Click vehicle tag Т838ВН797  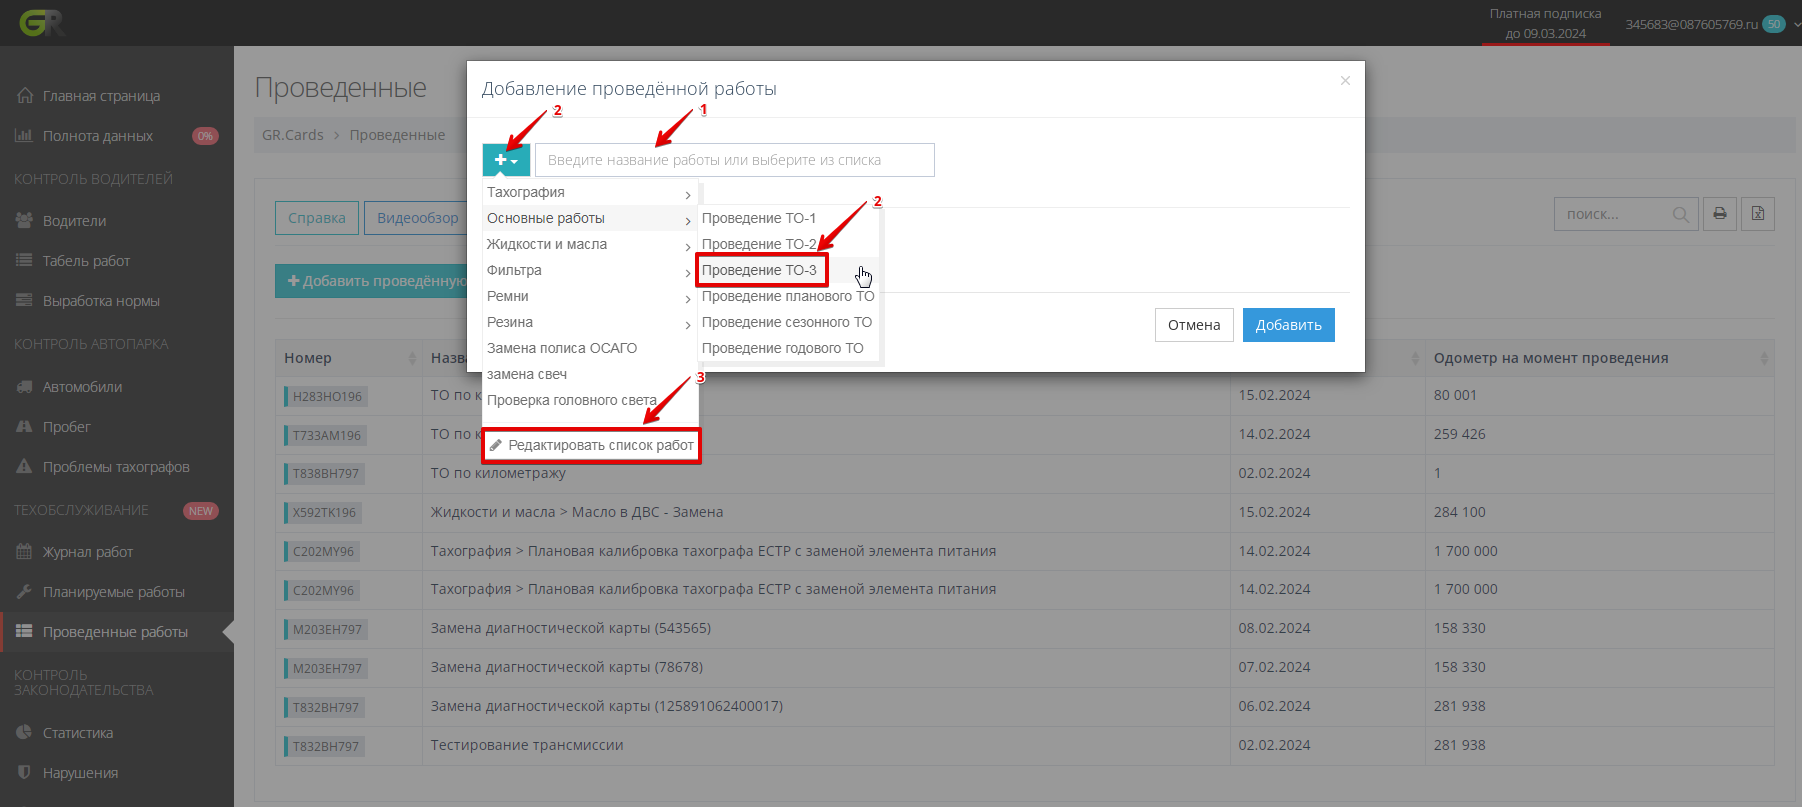(x=325, y=474)
